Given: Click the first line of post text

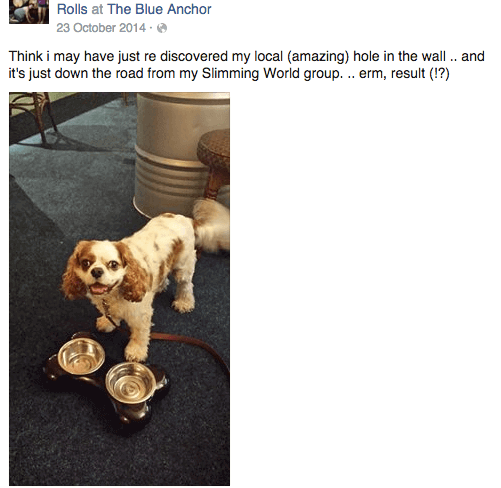Looking at the screenshot, I should [246, 56].
